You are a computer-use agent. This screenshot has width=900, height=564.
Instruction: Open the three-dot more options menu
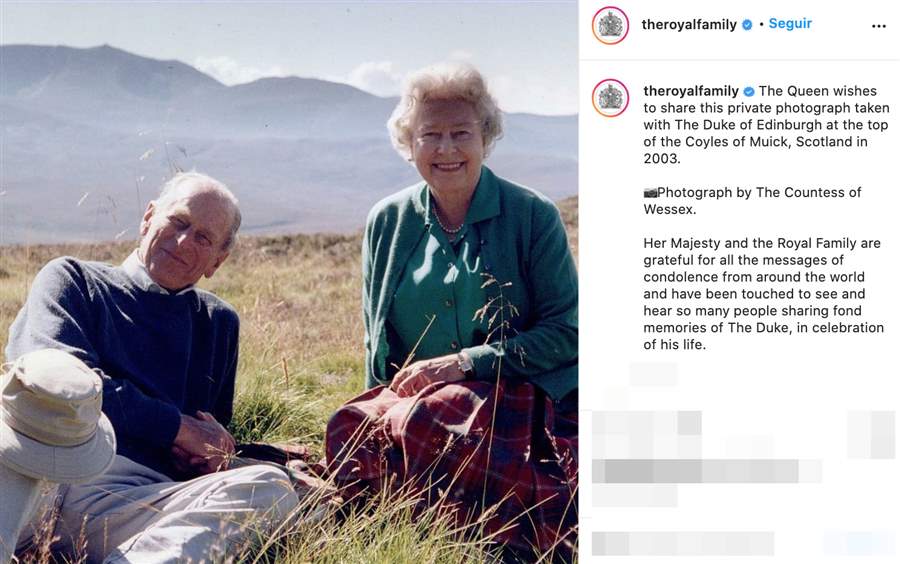tap(878, 26)
